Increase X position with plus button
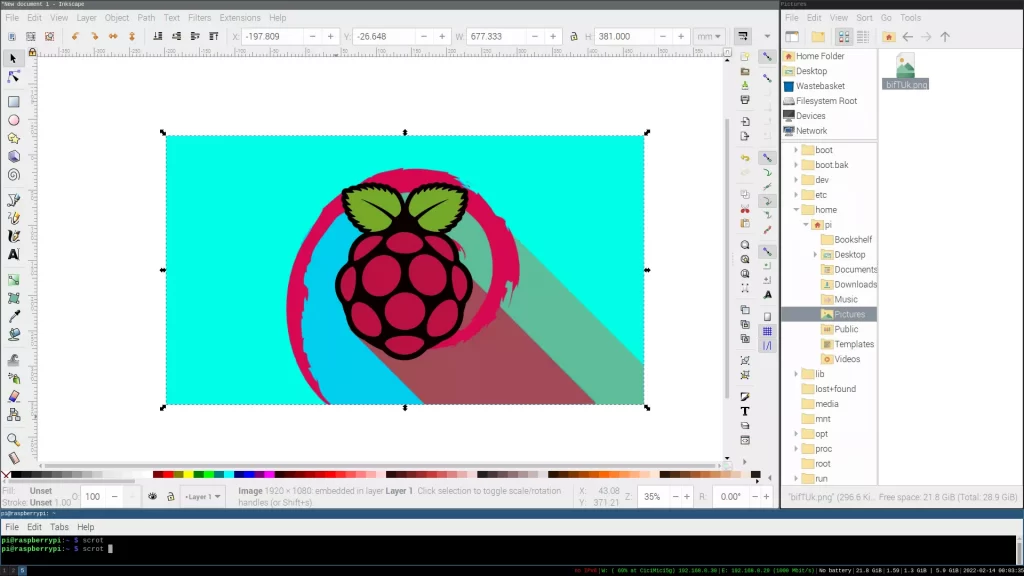 [x=330, y=37]
